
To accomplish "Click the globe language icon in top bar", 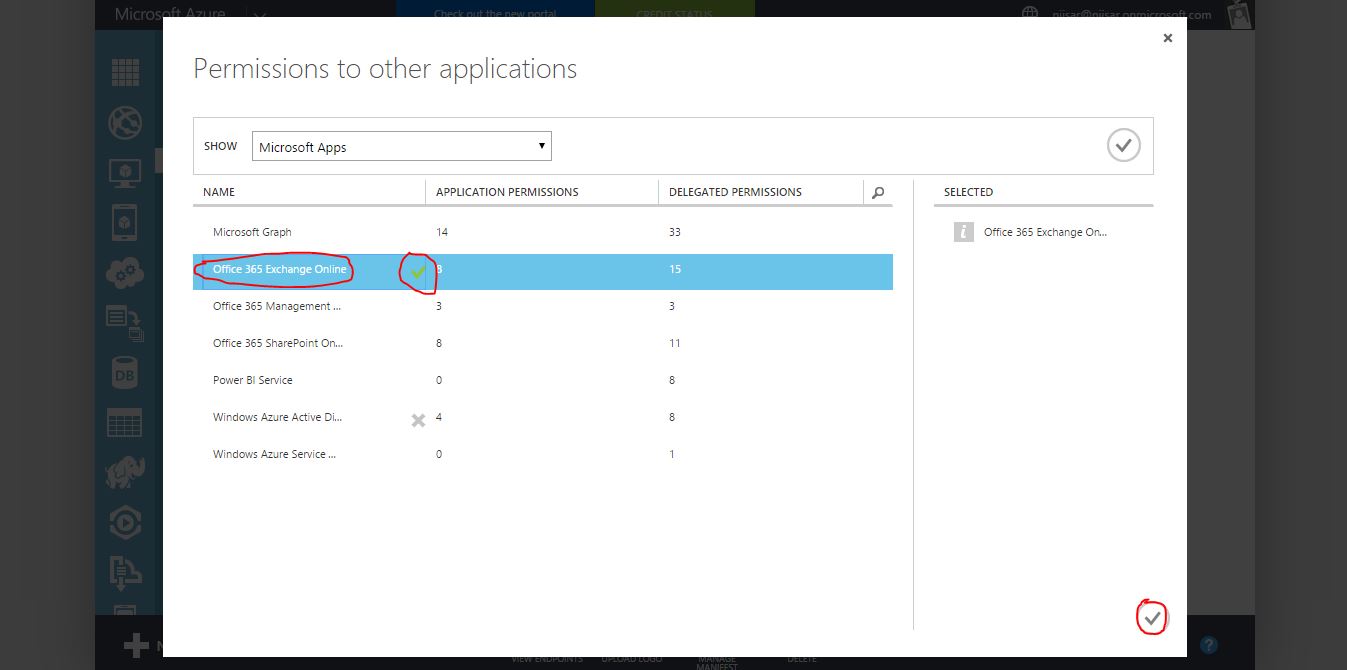I will tap(1031, 14).
